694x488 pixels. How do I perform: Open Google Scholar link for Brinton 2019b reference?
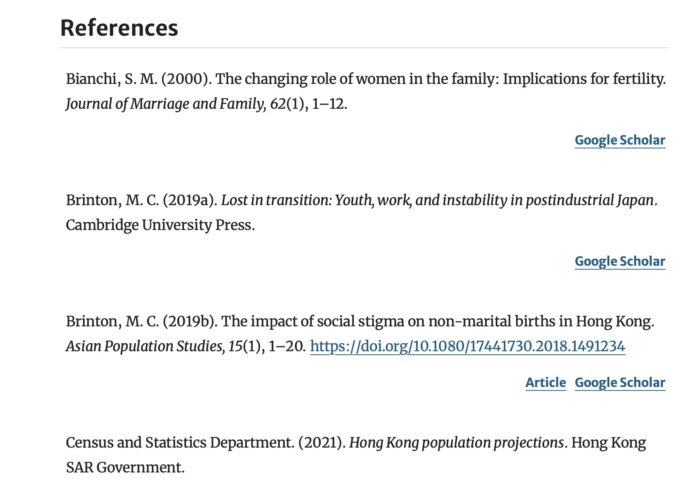(x=619, y=382)
